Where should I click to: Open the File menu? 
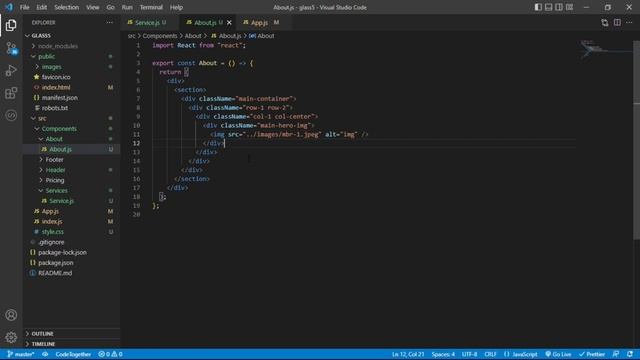tap(24, 7)
